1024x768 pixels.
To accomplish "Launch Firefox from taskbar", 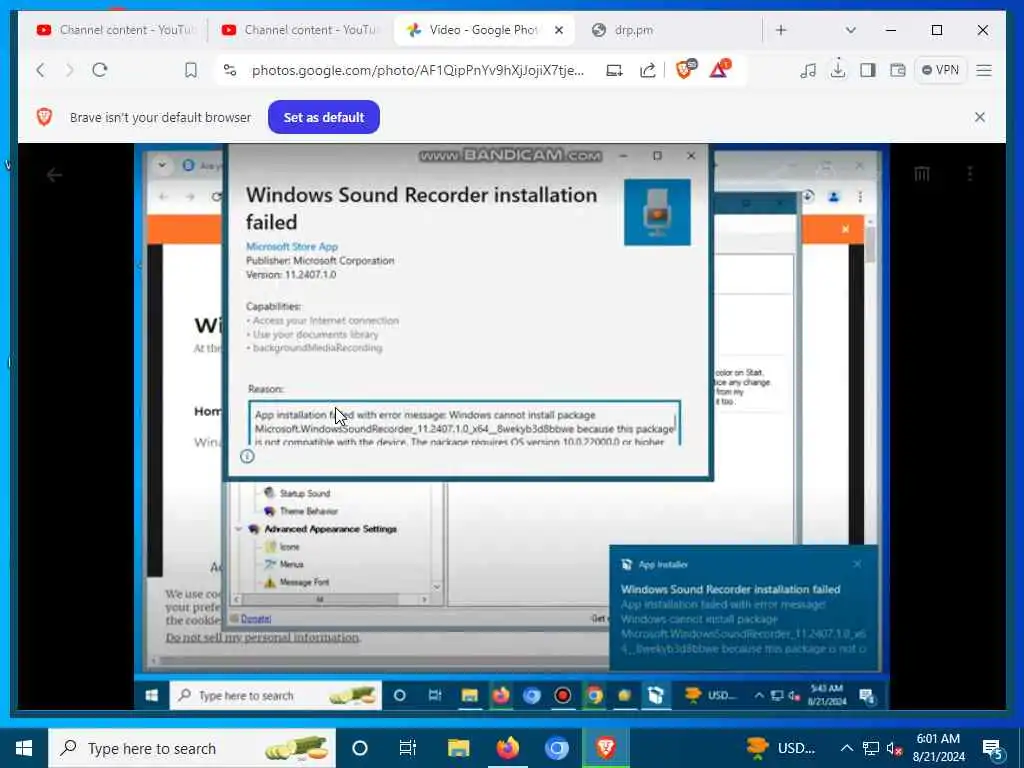I will (x=507, y=748).
